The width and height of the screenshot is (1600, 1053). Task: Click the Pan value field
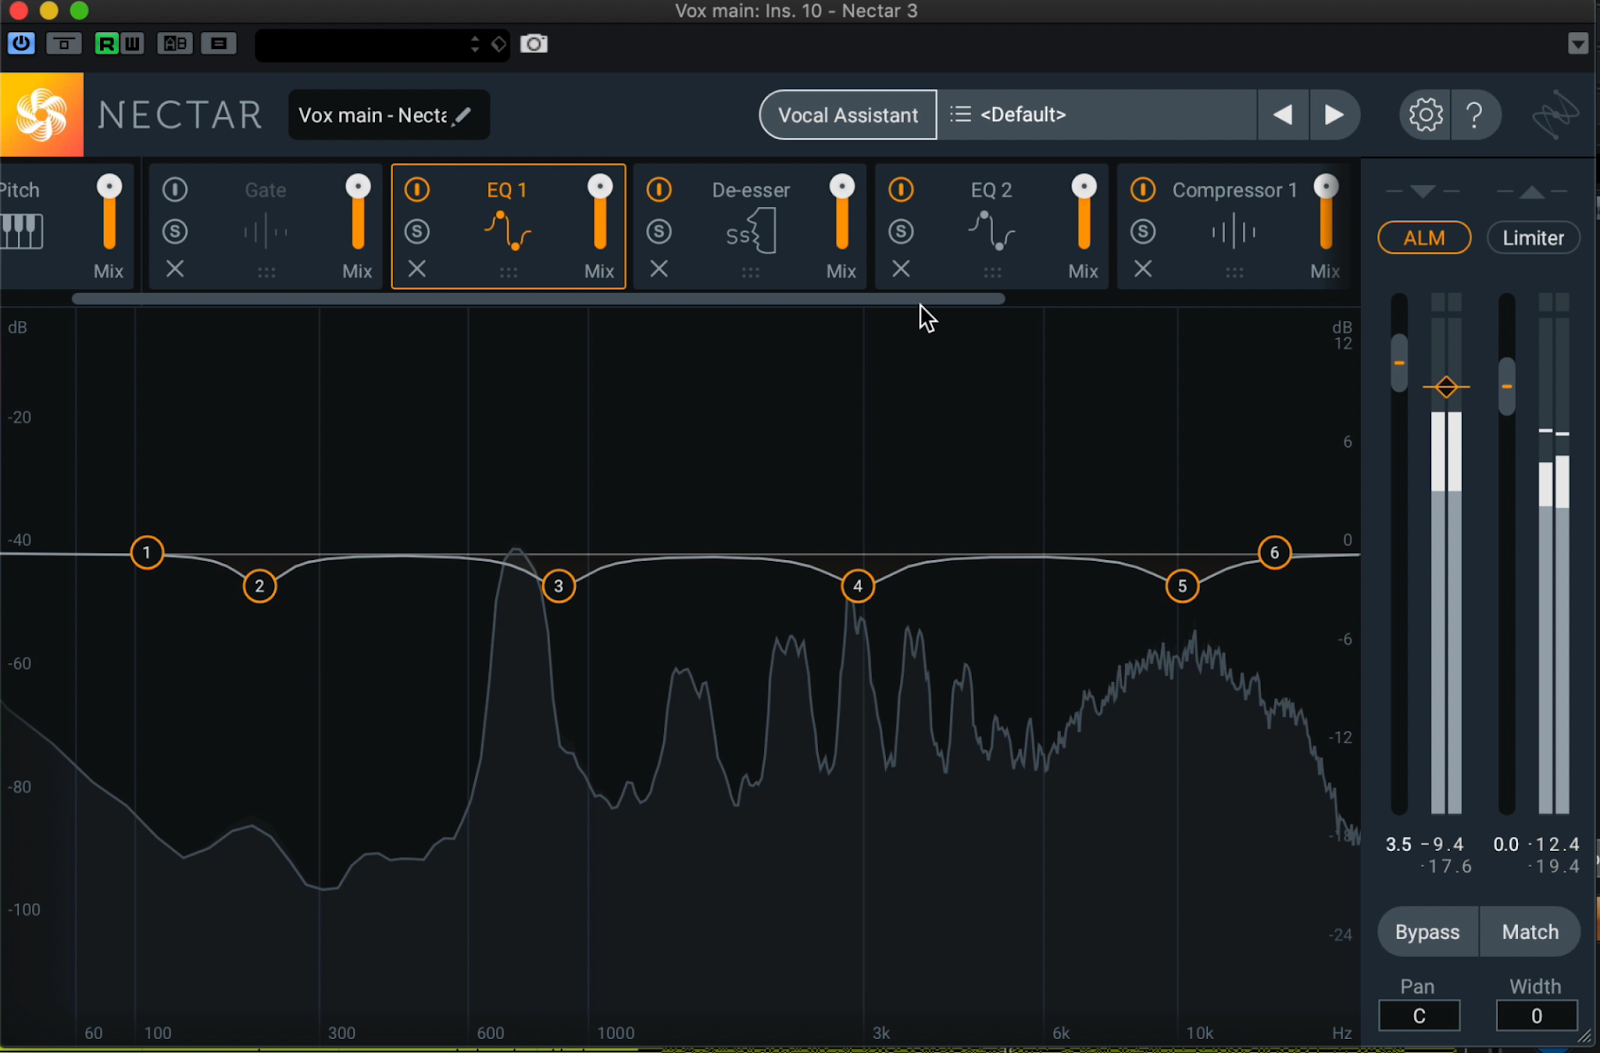click(1419, 1016)
